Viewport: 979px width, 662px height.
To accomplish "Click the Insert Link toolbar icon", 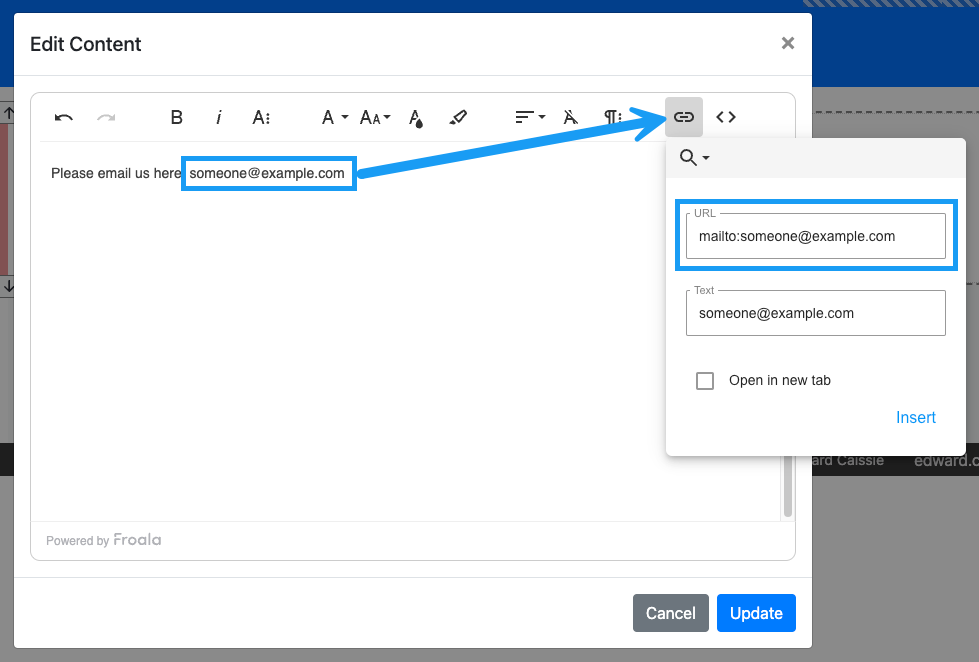I will point(684,117).
